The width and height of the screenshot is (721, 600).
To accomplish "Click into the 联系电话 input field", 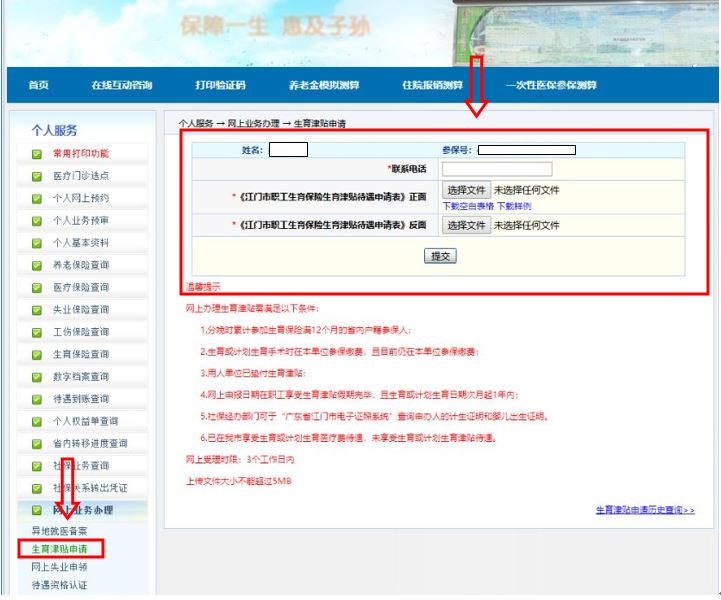I will coord(497,169).
